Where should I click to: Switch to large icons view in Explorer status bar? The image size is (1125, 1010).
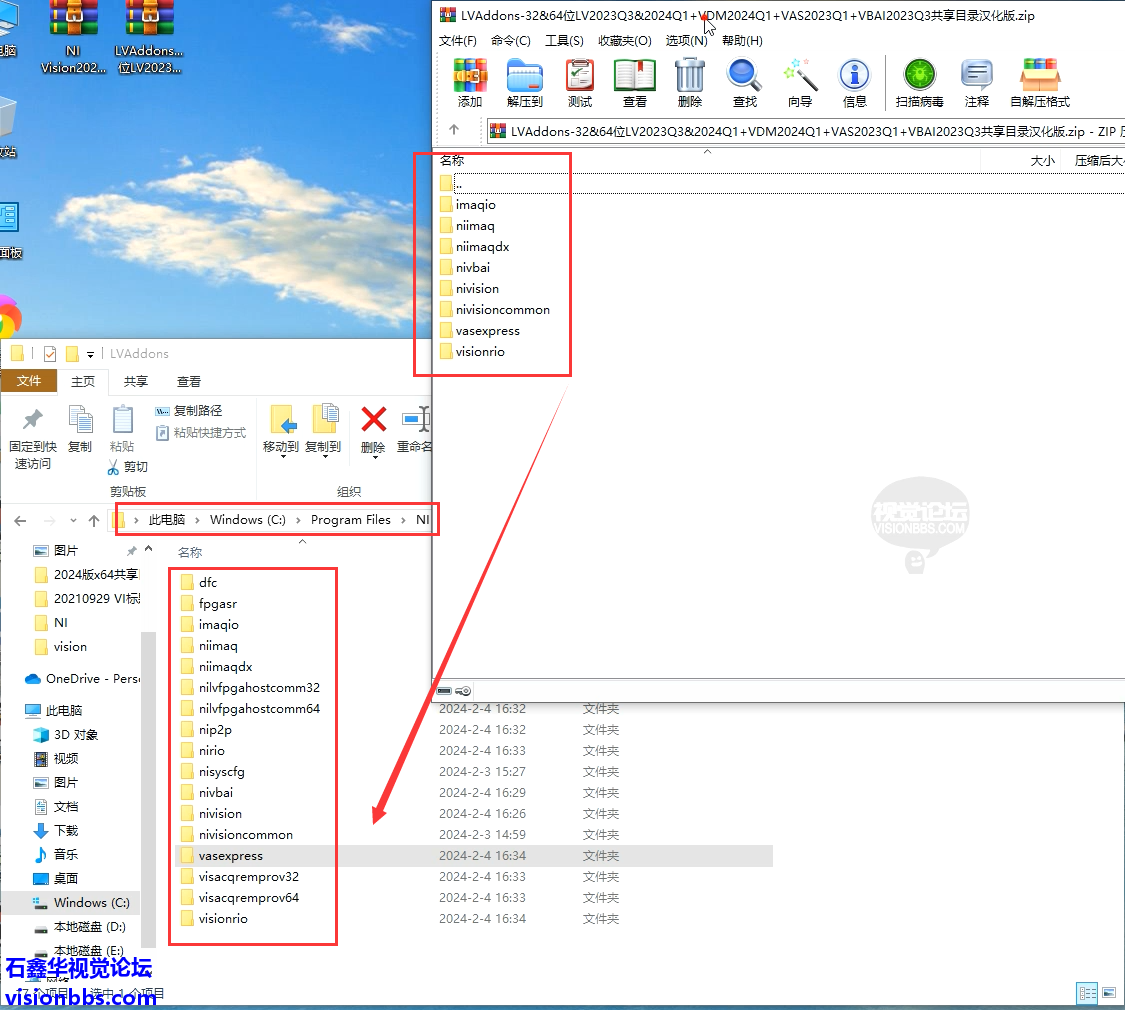pos(1109,993)
